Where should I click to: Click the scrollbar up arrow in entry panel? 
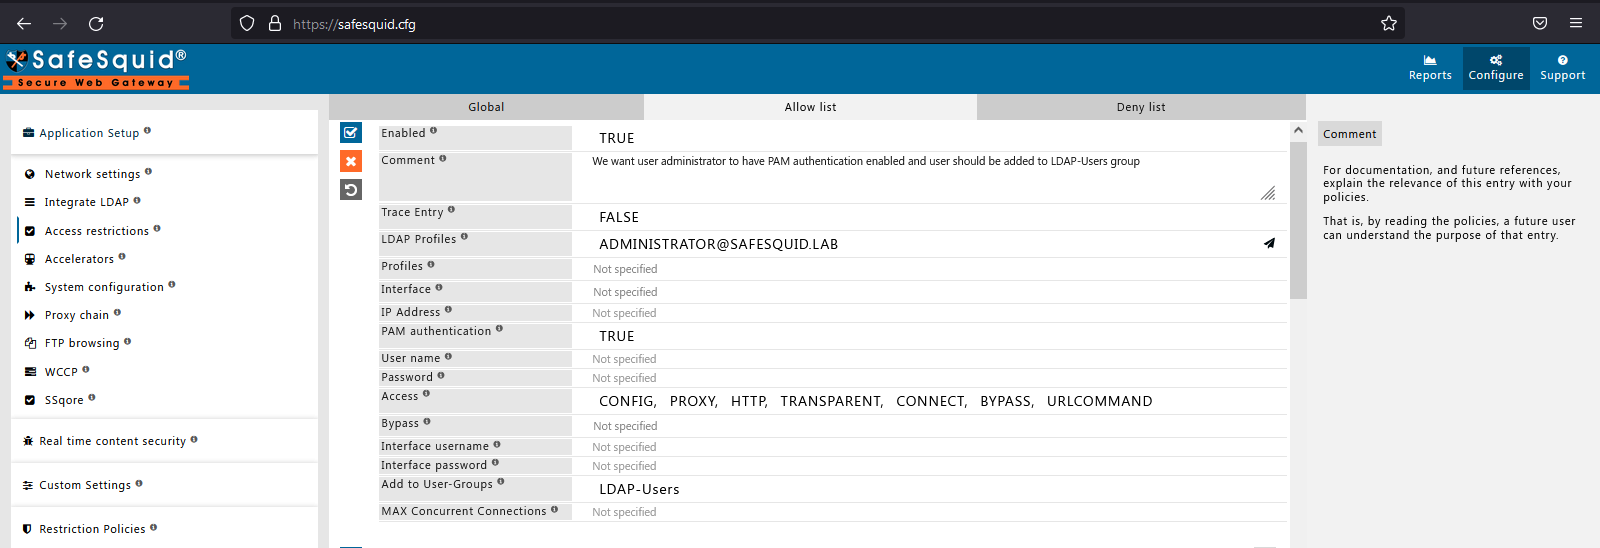point(1298,130)
